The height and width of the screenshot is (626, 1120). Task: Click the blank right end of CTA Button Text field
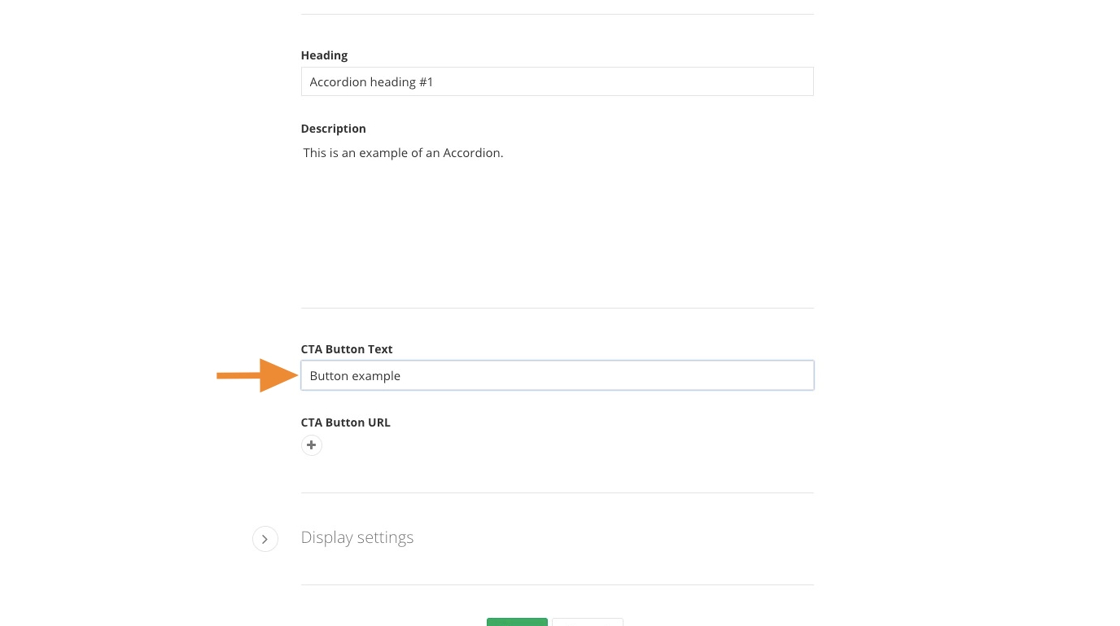click(760, 376)
